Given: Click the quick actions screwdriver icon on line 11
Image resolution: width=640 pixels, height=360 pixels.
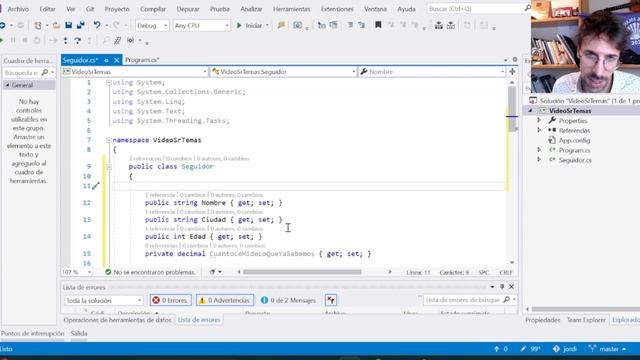Looking at the screenshot, I should pos(96,186).
